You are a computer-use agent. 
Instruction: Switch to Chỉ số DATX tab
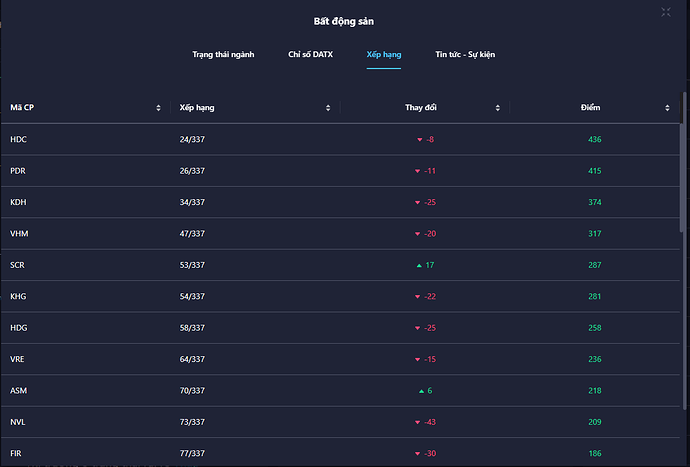(310, 54)
